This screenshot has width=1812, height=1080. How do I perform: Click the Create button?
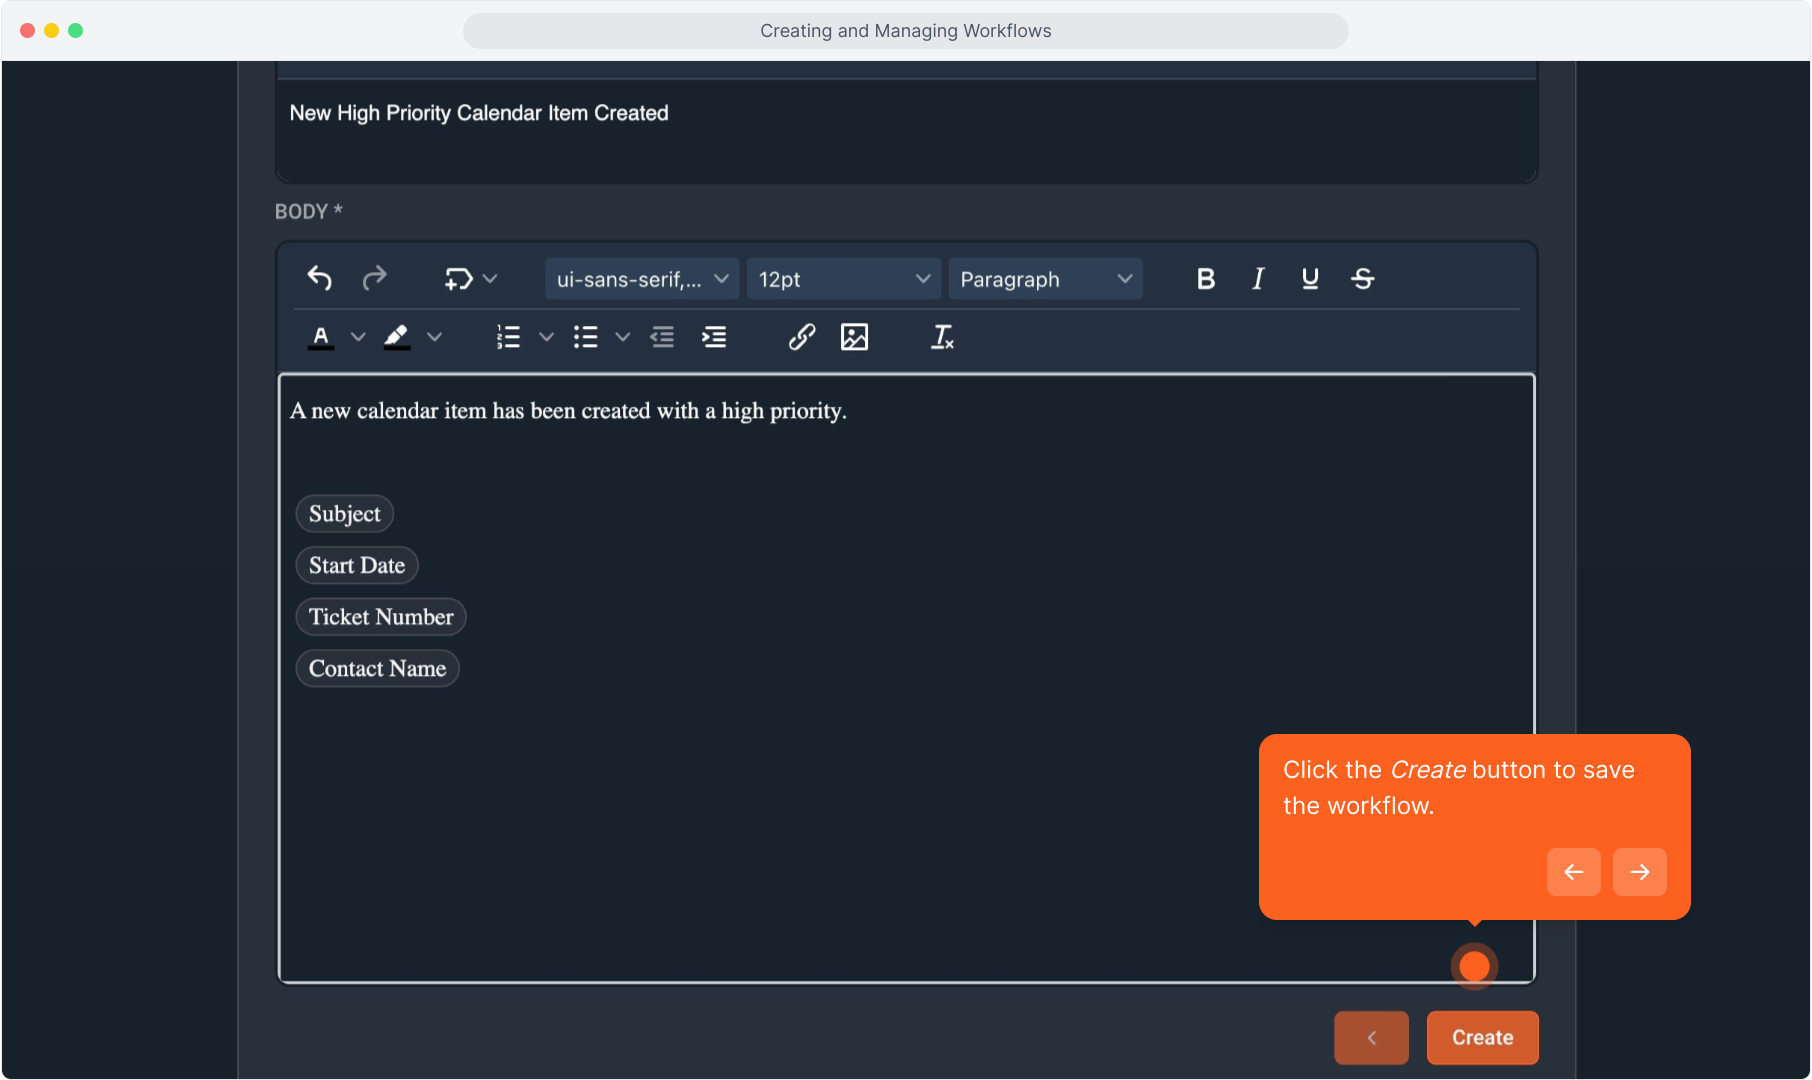pos(1481,1037)
